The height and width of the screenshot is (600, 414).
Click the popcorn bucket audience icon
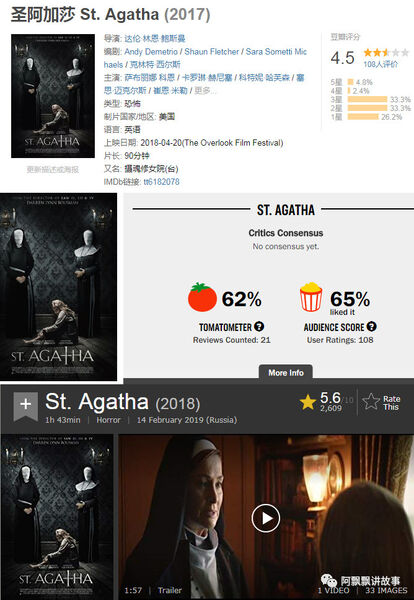tap(311, 297)
